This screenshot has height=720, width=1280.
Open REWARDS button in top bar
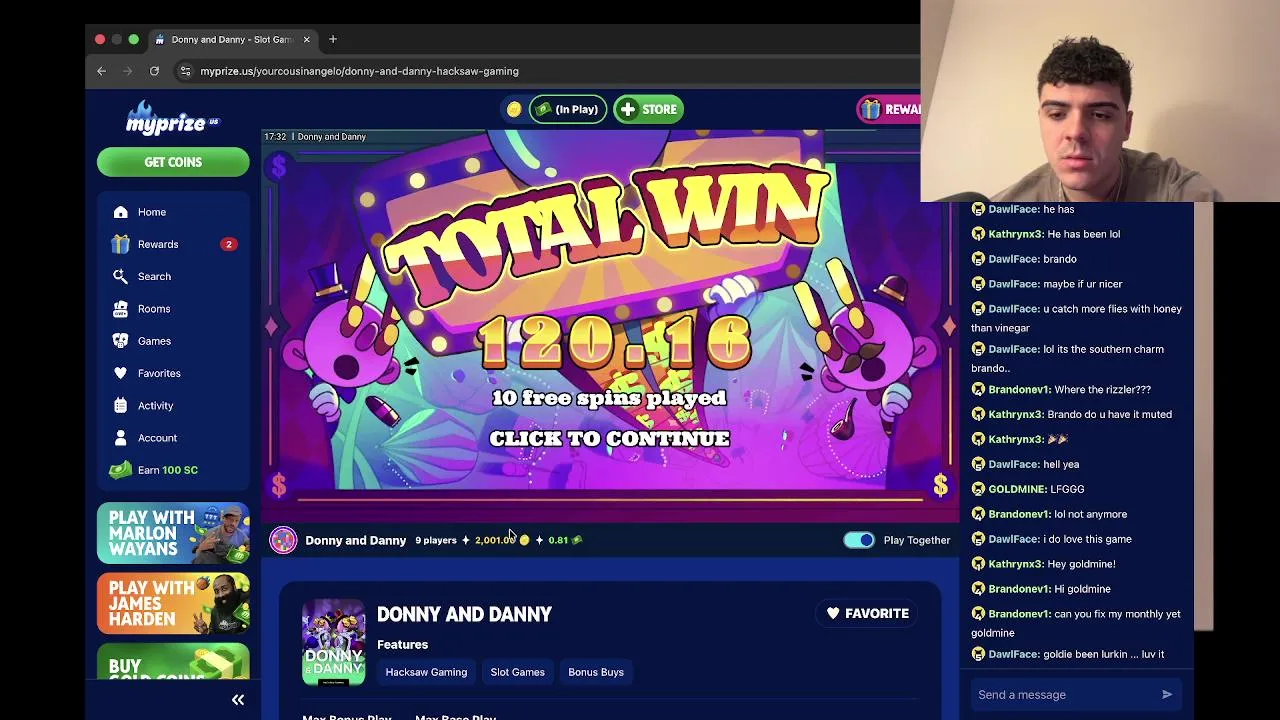[x=890, y=109]
